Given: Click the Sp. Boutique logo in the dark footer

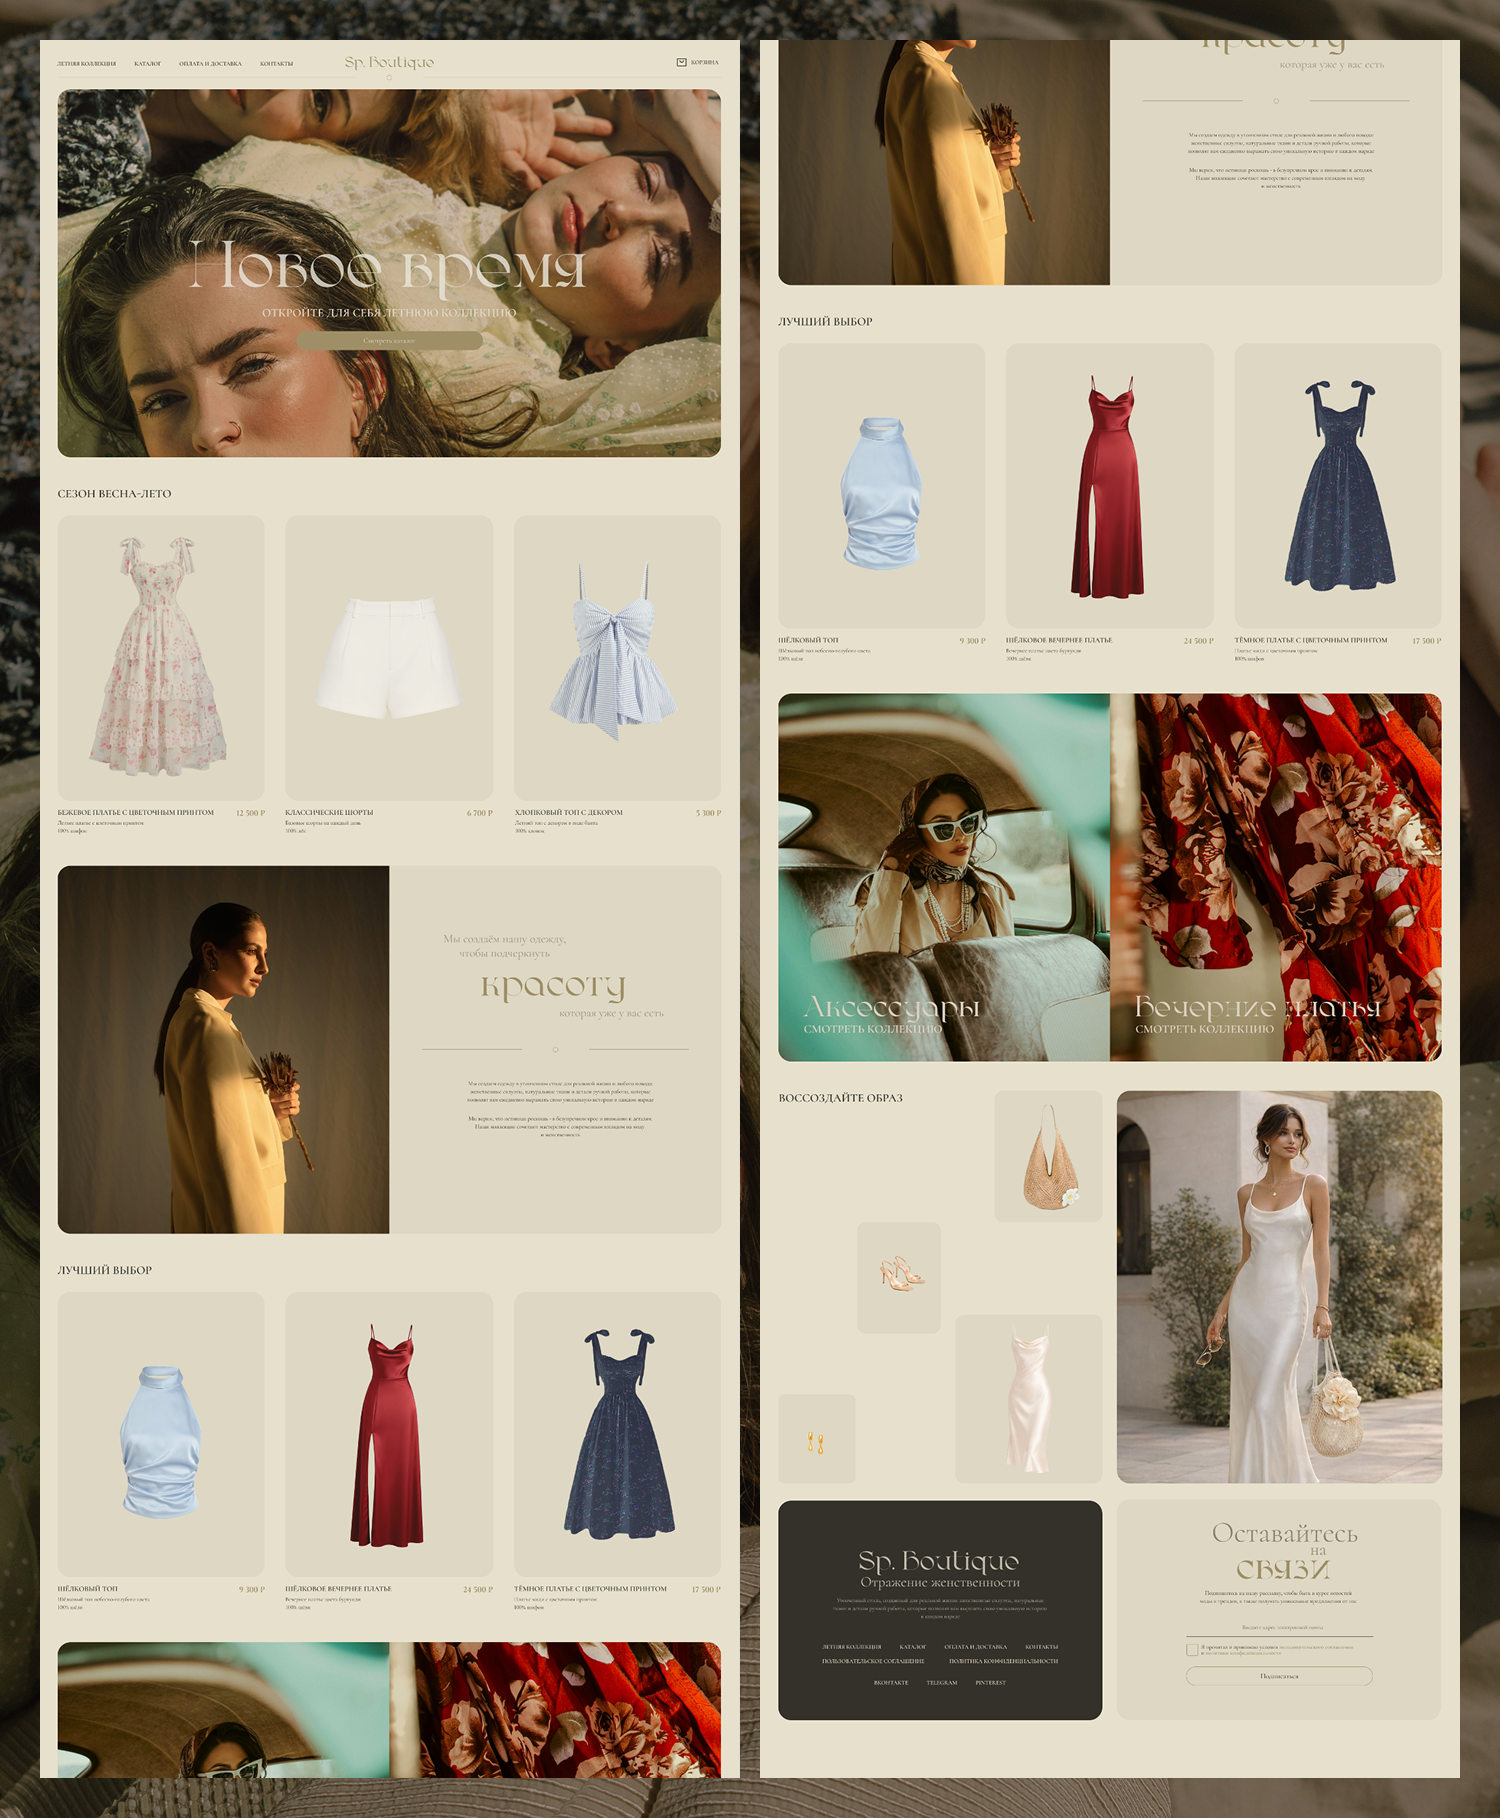Looking at the screenshot, I should (939, 1561).
